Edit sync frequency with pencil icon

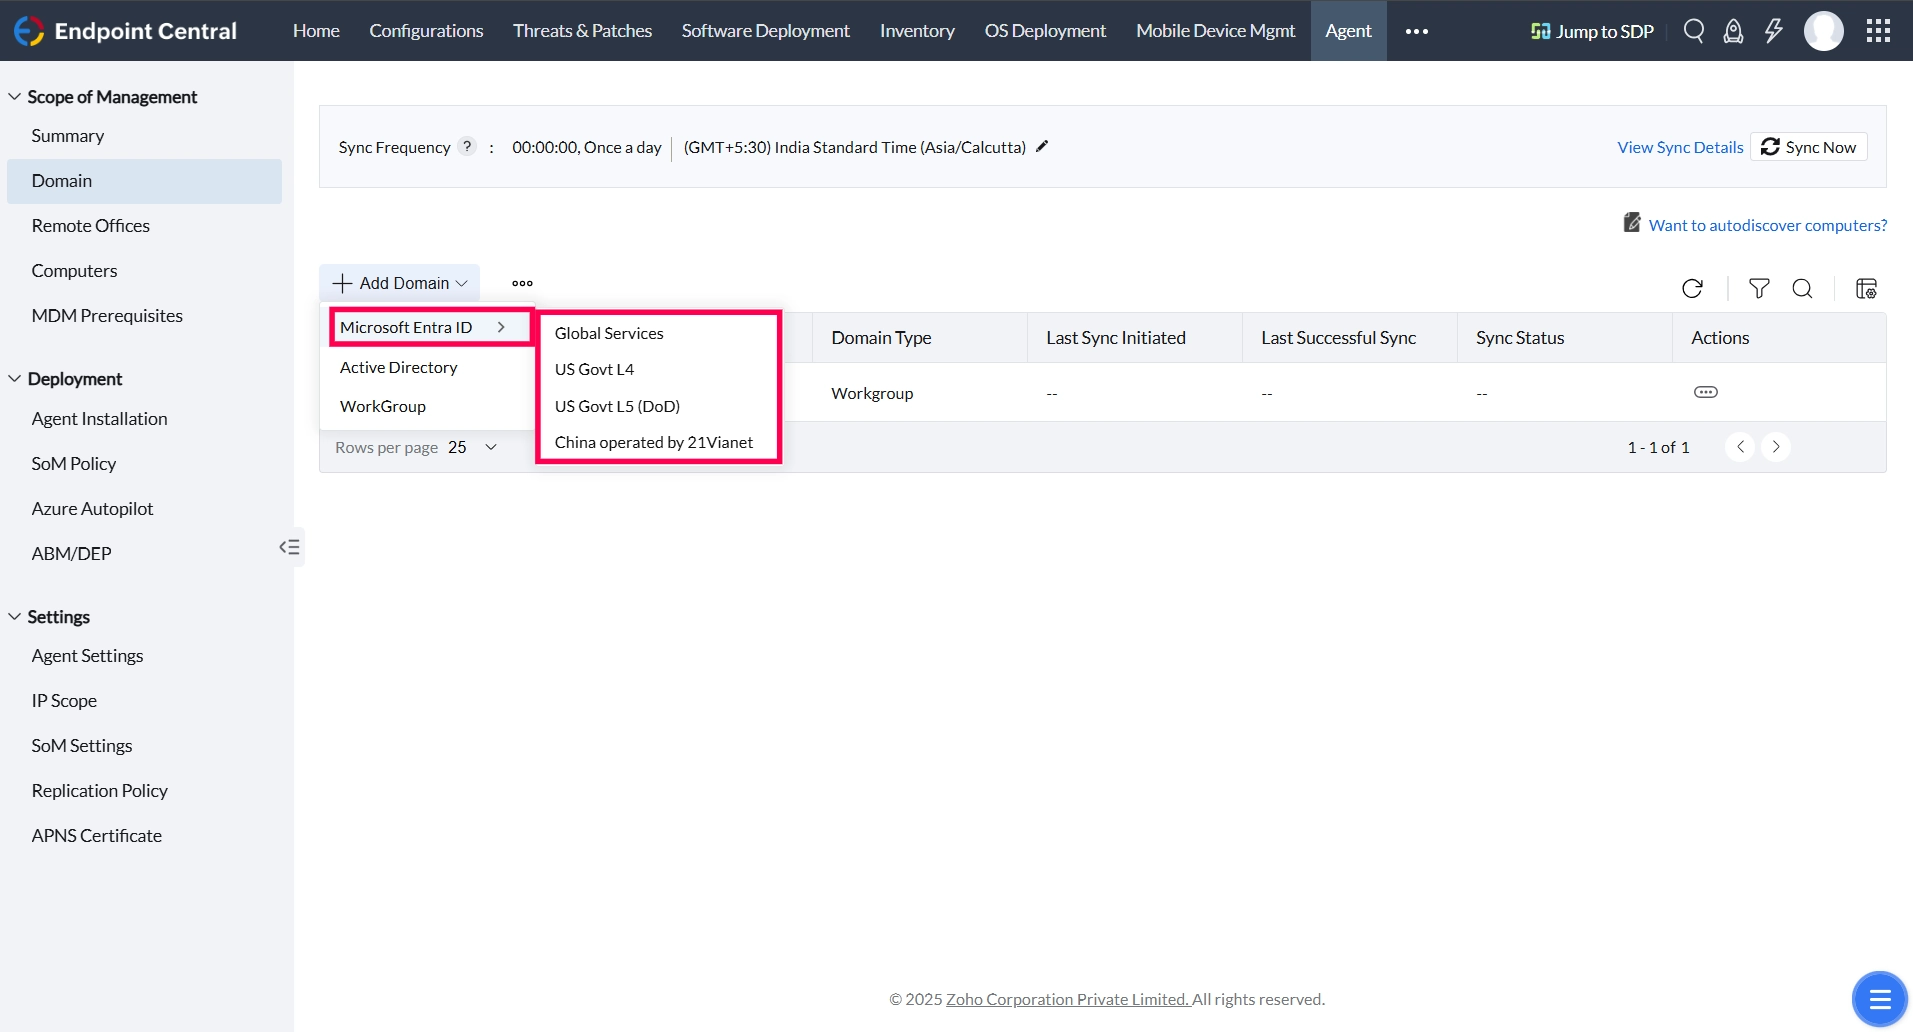(1042, 146)
